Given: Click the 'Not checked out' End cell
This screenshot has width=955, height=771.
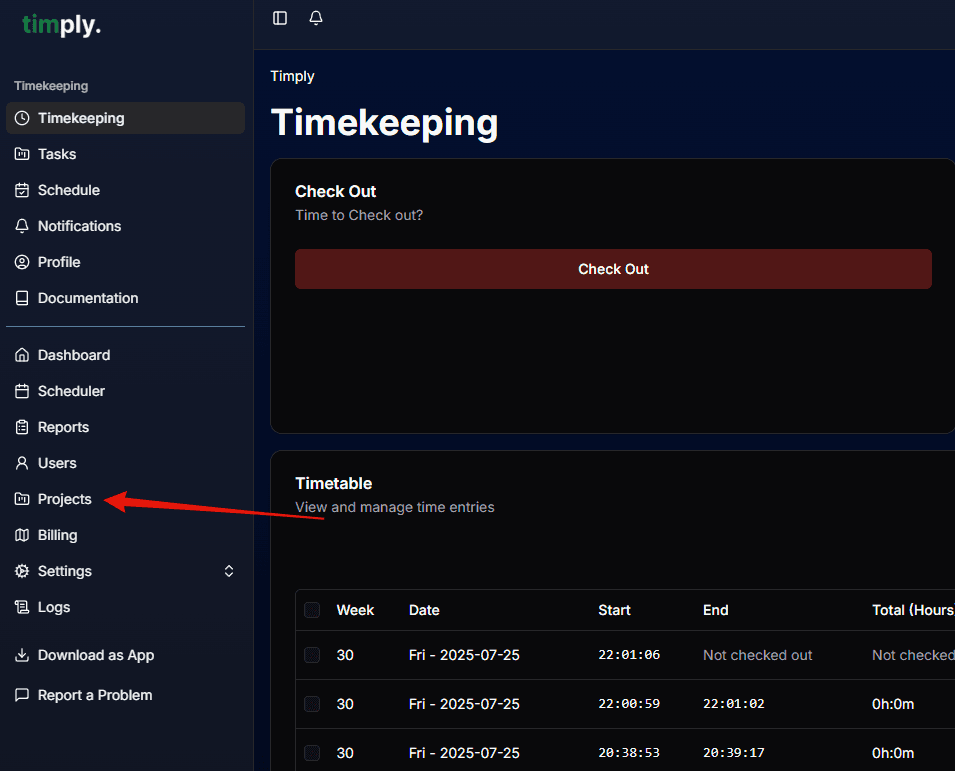Looking at the screenshot, I should point(758,655).
